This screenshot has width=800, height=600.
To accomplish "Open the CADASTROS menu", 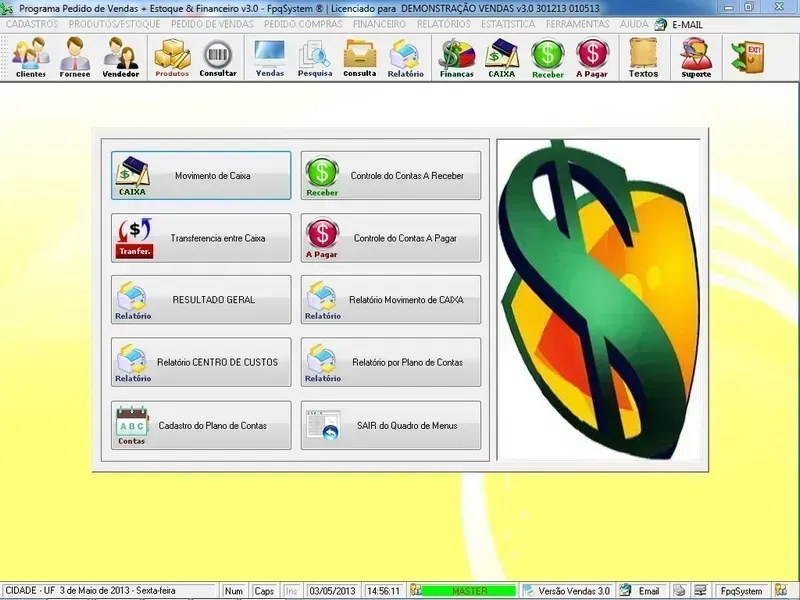I will point(32,23).
